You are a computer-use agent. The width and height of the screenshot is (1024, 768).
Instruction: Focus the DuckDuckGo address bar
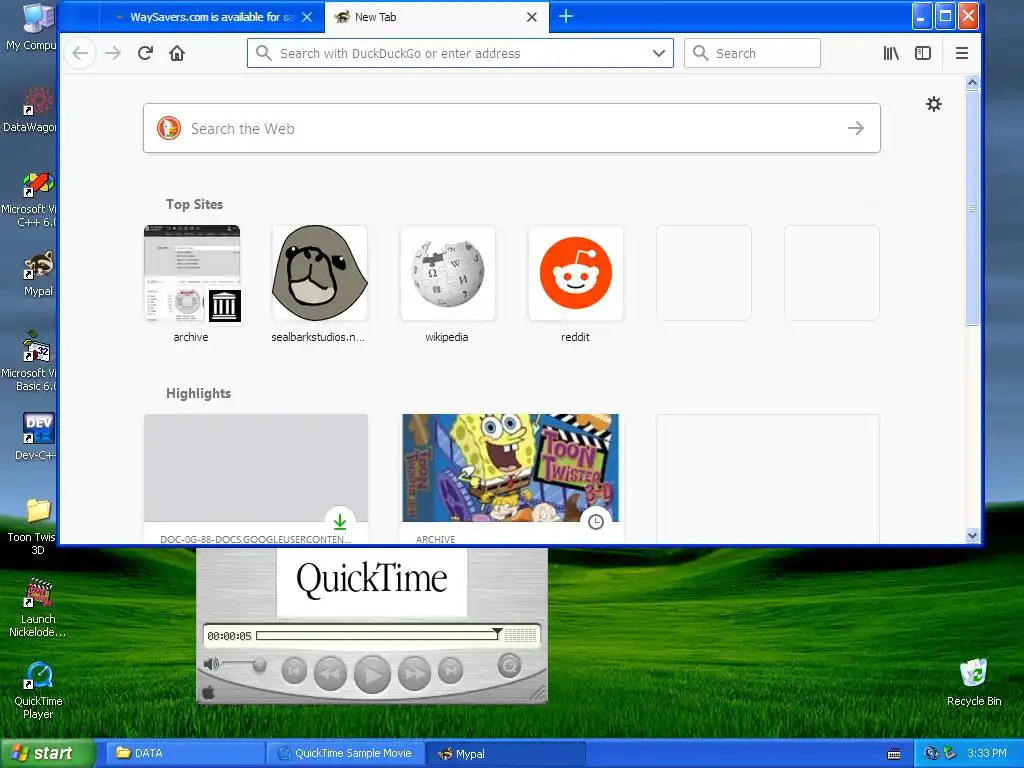(460, 53)
